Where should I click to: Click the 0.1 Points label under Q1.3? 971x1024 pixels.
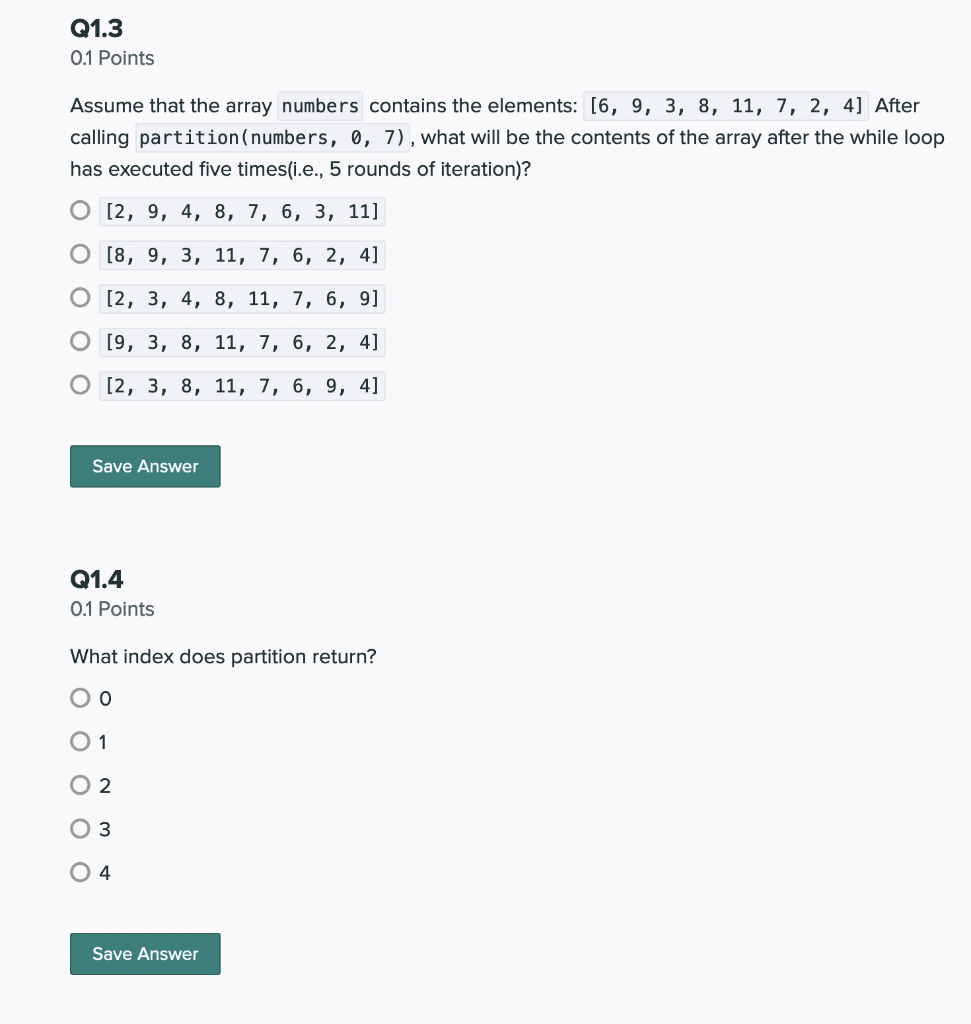coord(111,58)
